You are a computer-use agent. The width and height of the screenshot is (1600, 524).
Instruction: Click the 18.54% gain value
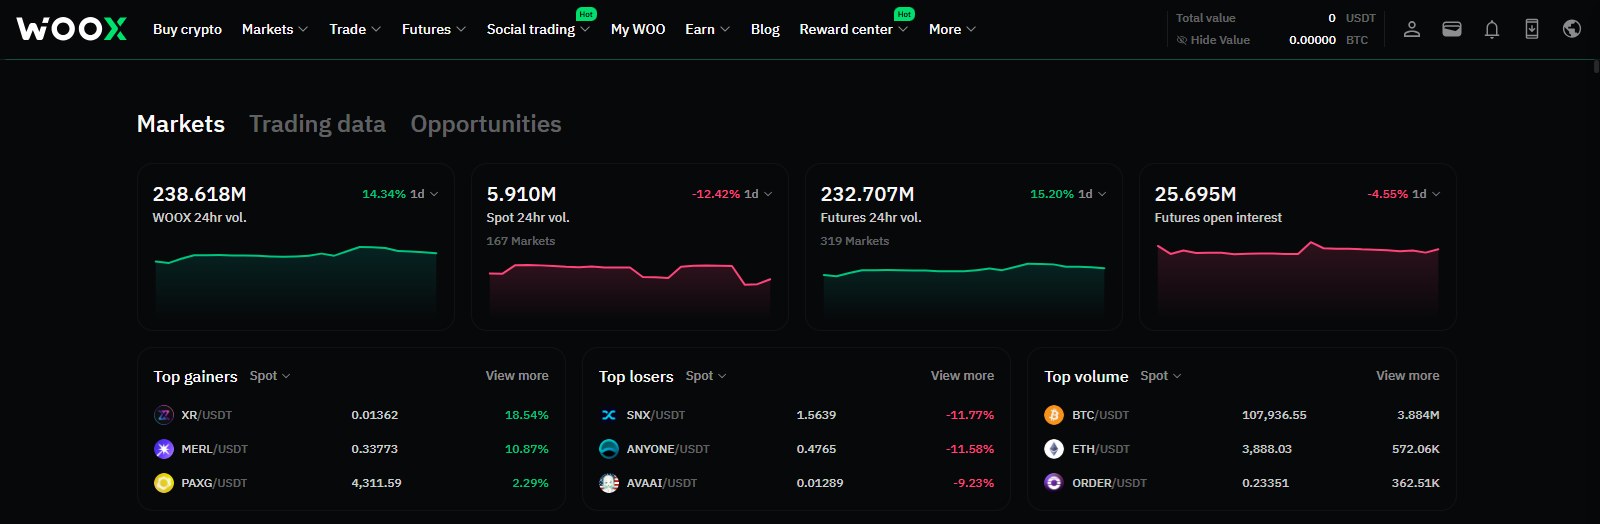point(527,415)
